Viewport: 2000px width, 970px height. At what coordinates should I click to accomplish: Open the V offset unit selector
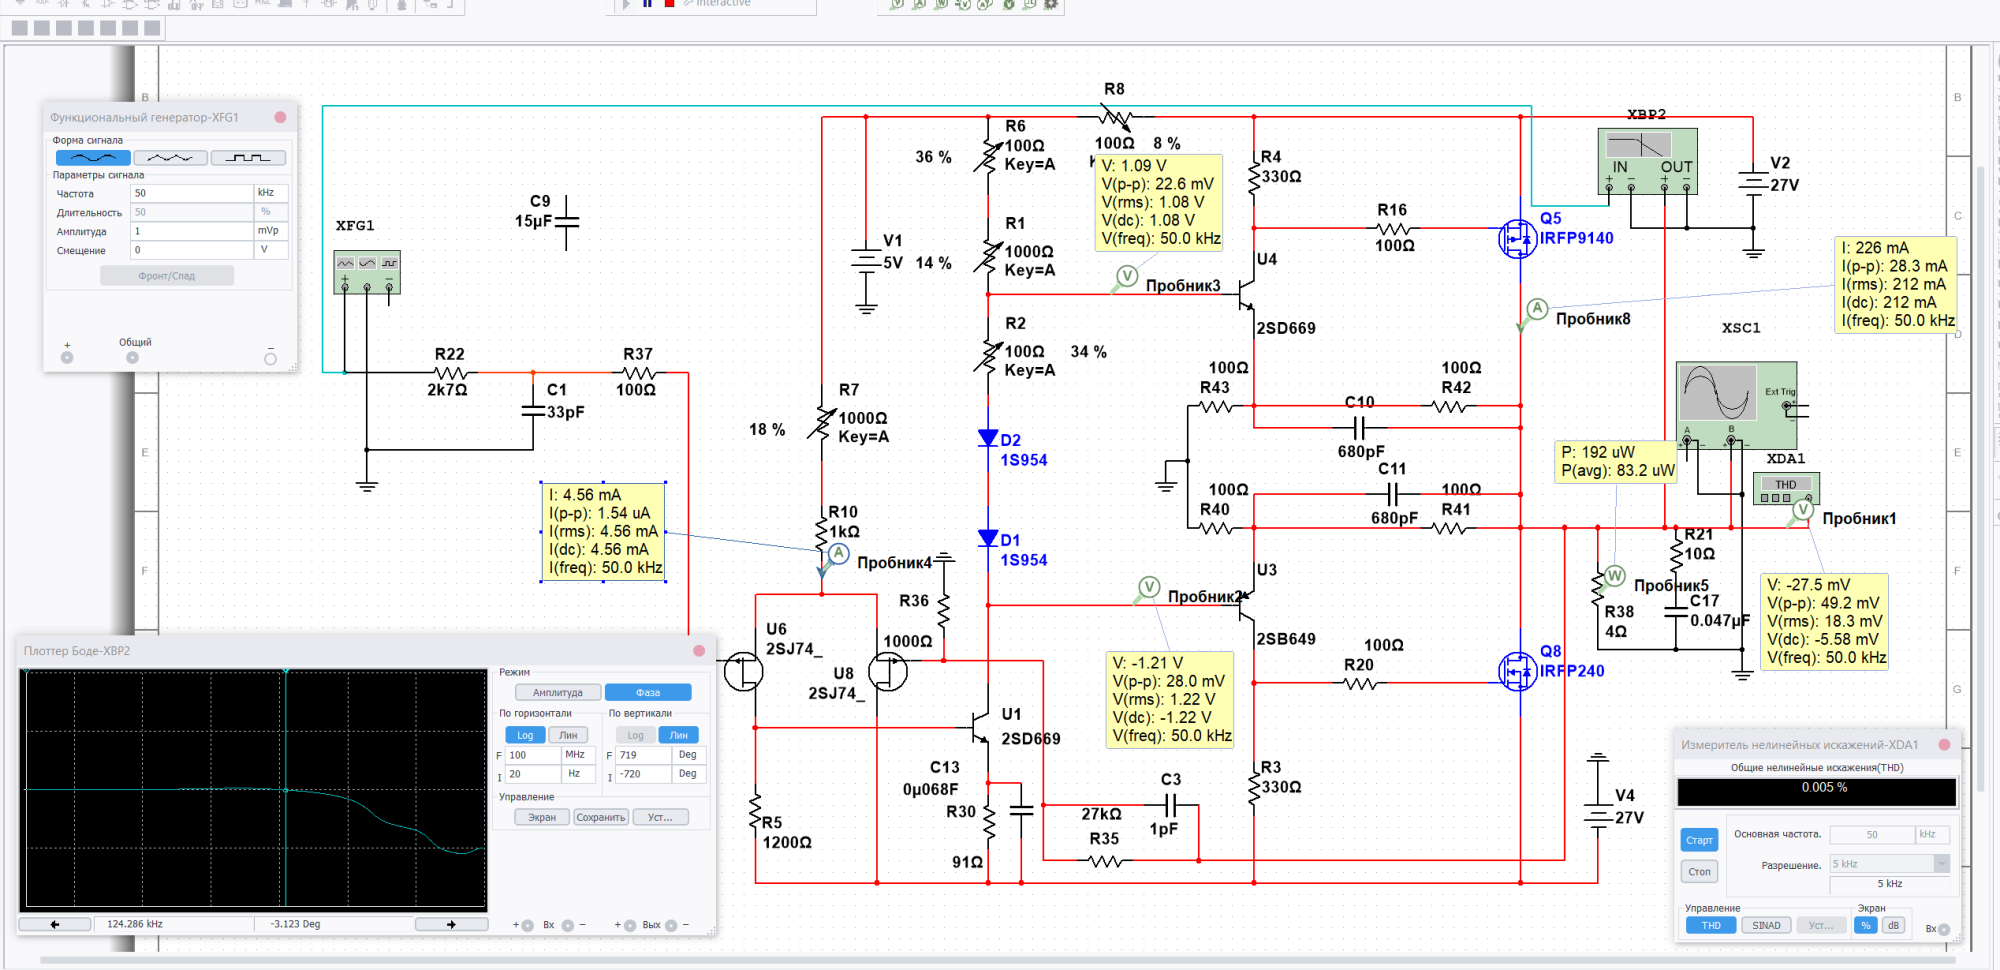pos(271,250)
